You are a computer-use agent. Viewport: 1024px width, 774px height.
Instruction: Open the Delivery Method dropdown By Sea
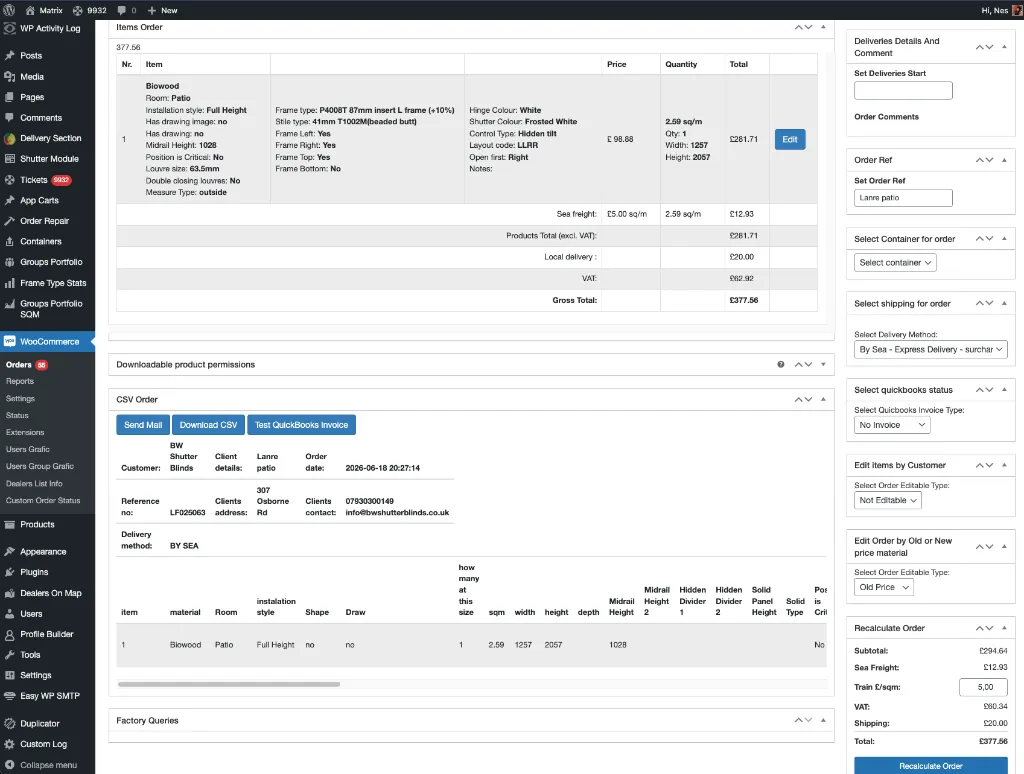coord(931,349)
